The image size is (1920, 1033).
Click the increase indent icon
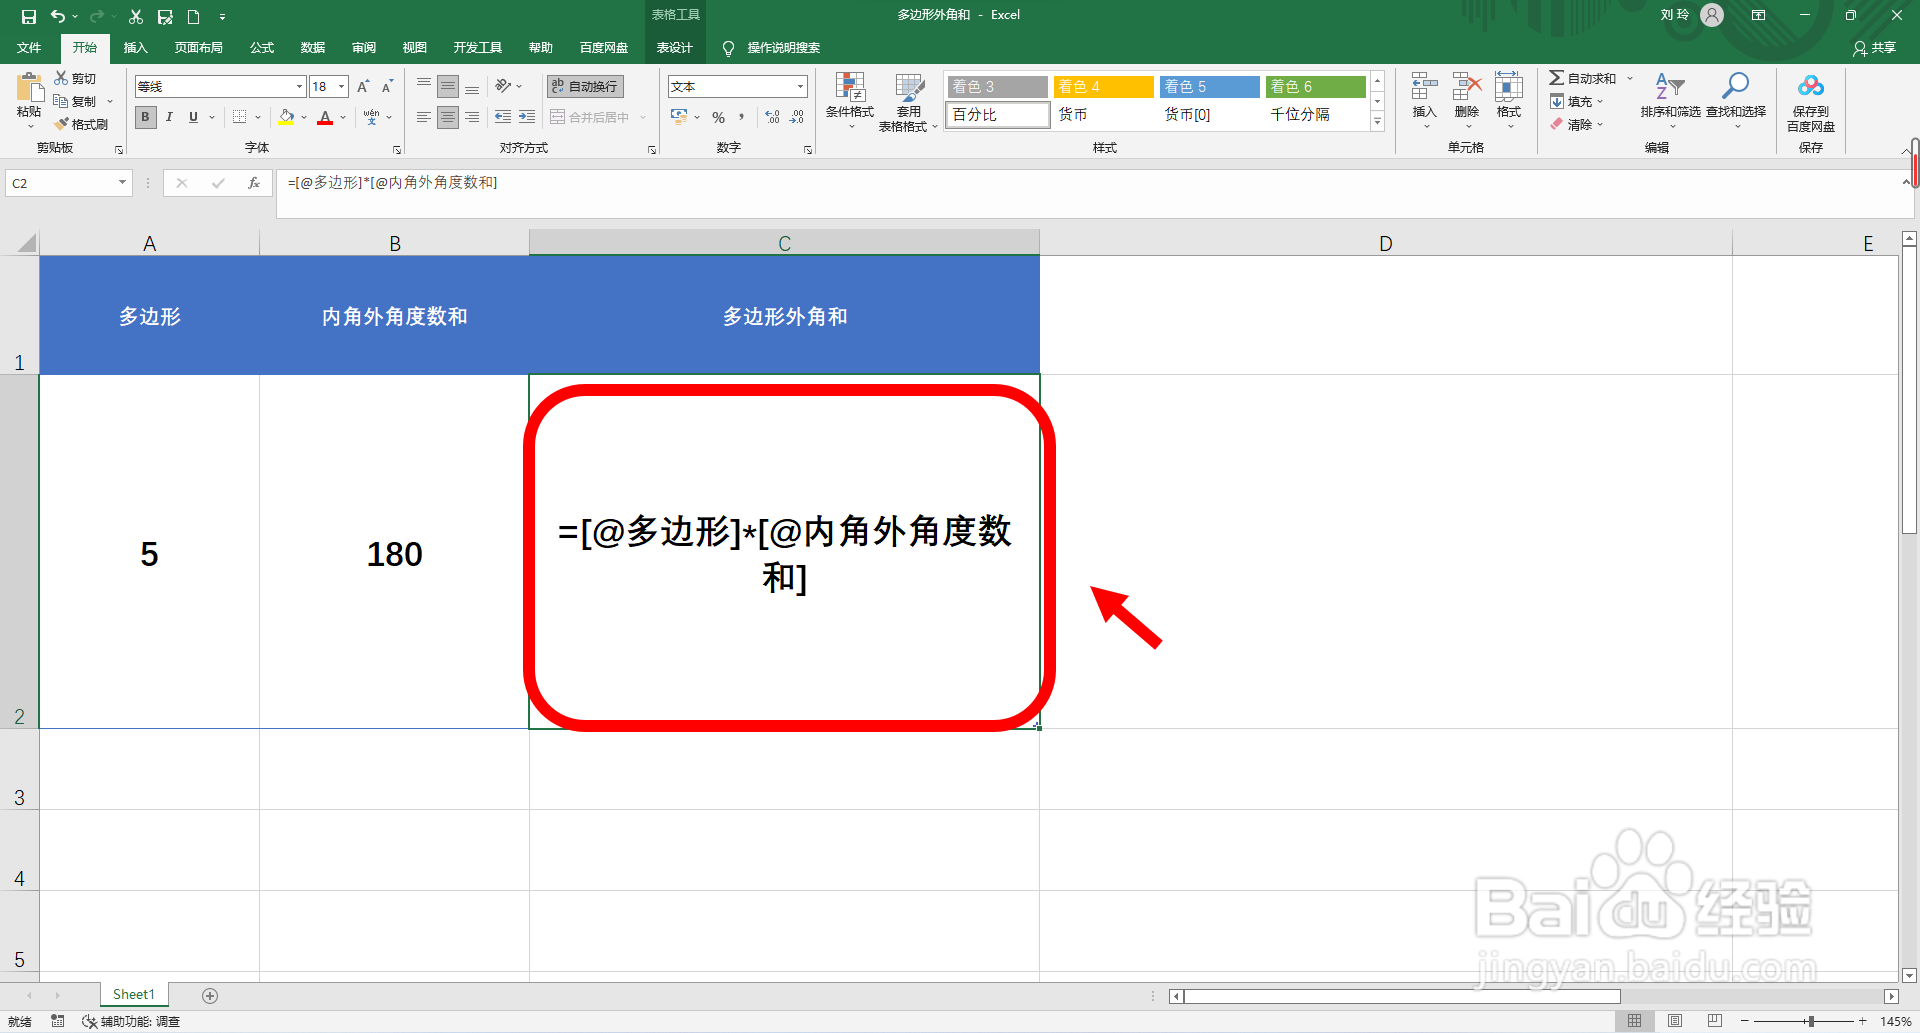[527, 117]
